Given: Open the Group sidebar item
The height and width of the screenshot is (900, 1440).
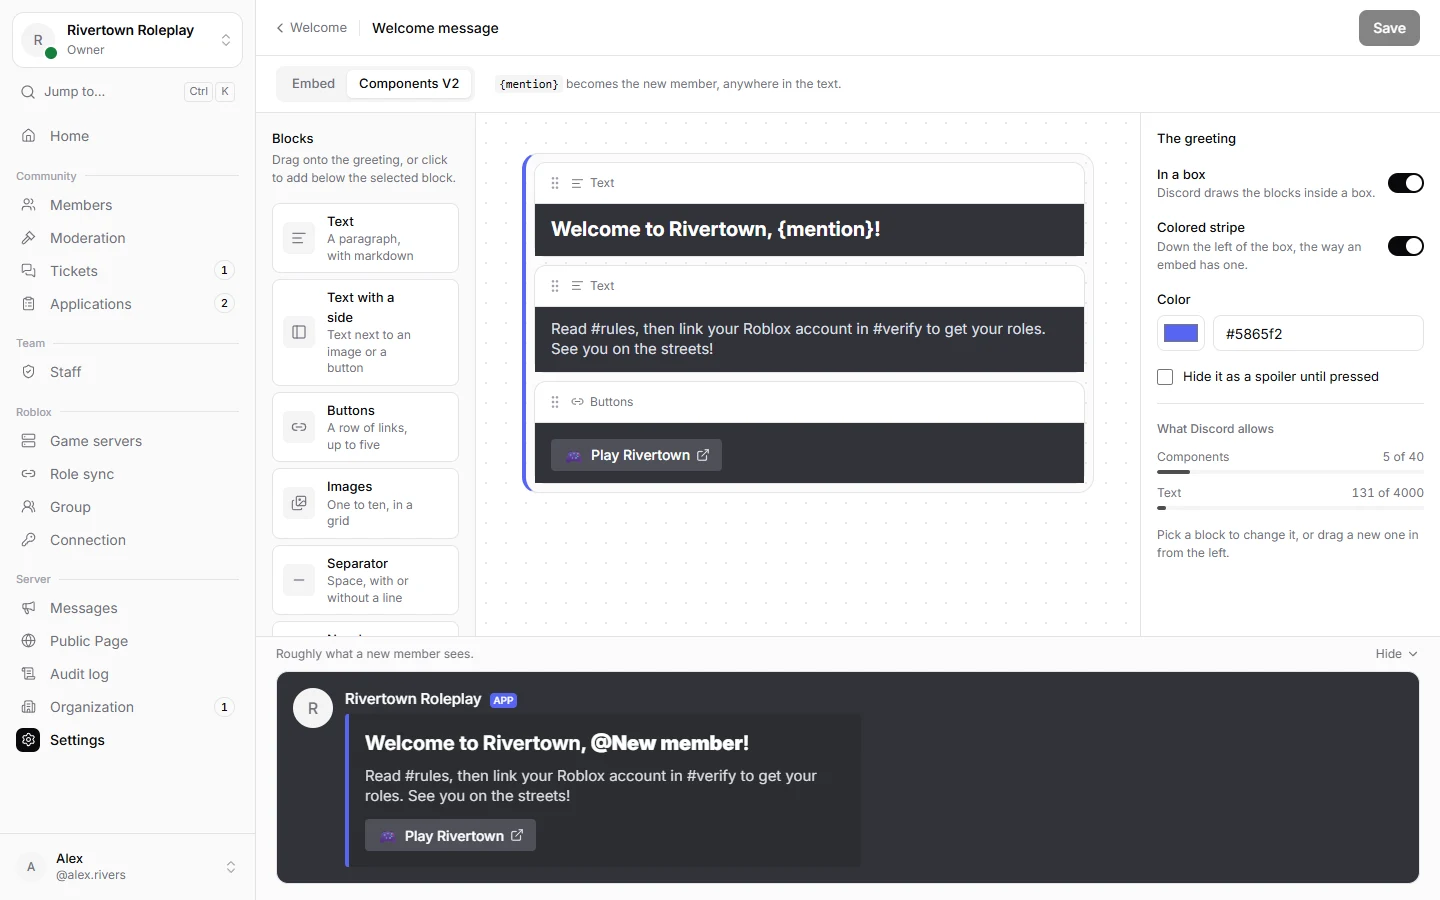Looking at the screenshot, I should [x=127, y=507].
